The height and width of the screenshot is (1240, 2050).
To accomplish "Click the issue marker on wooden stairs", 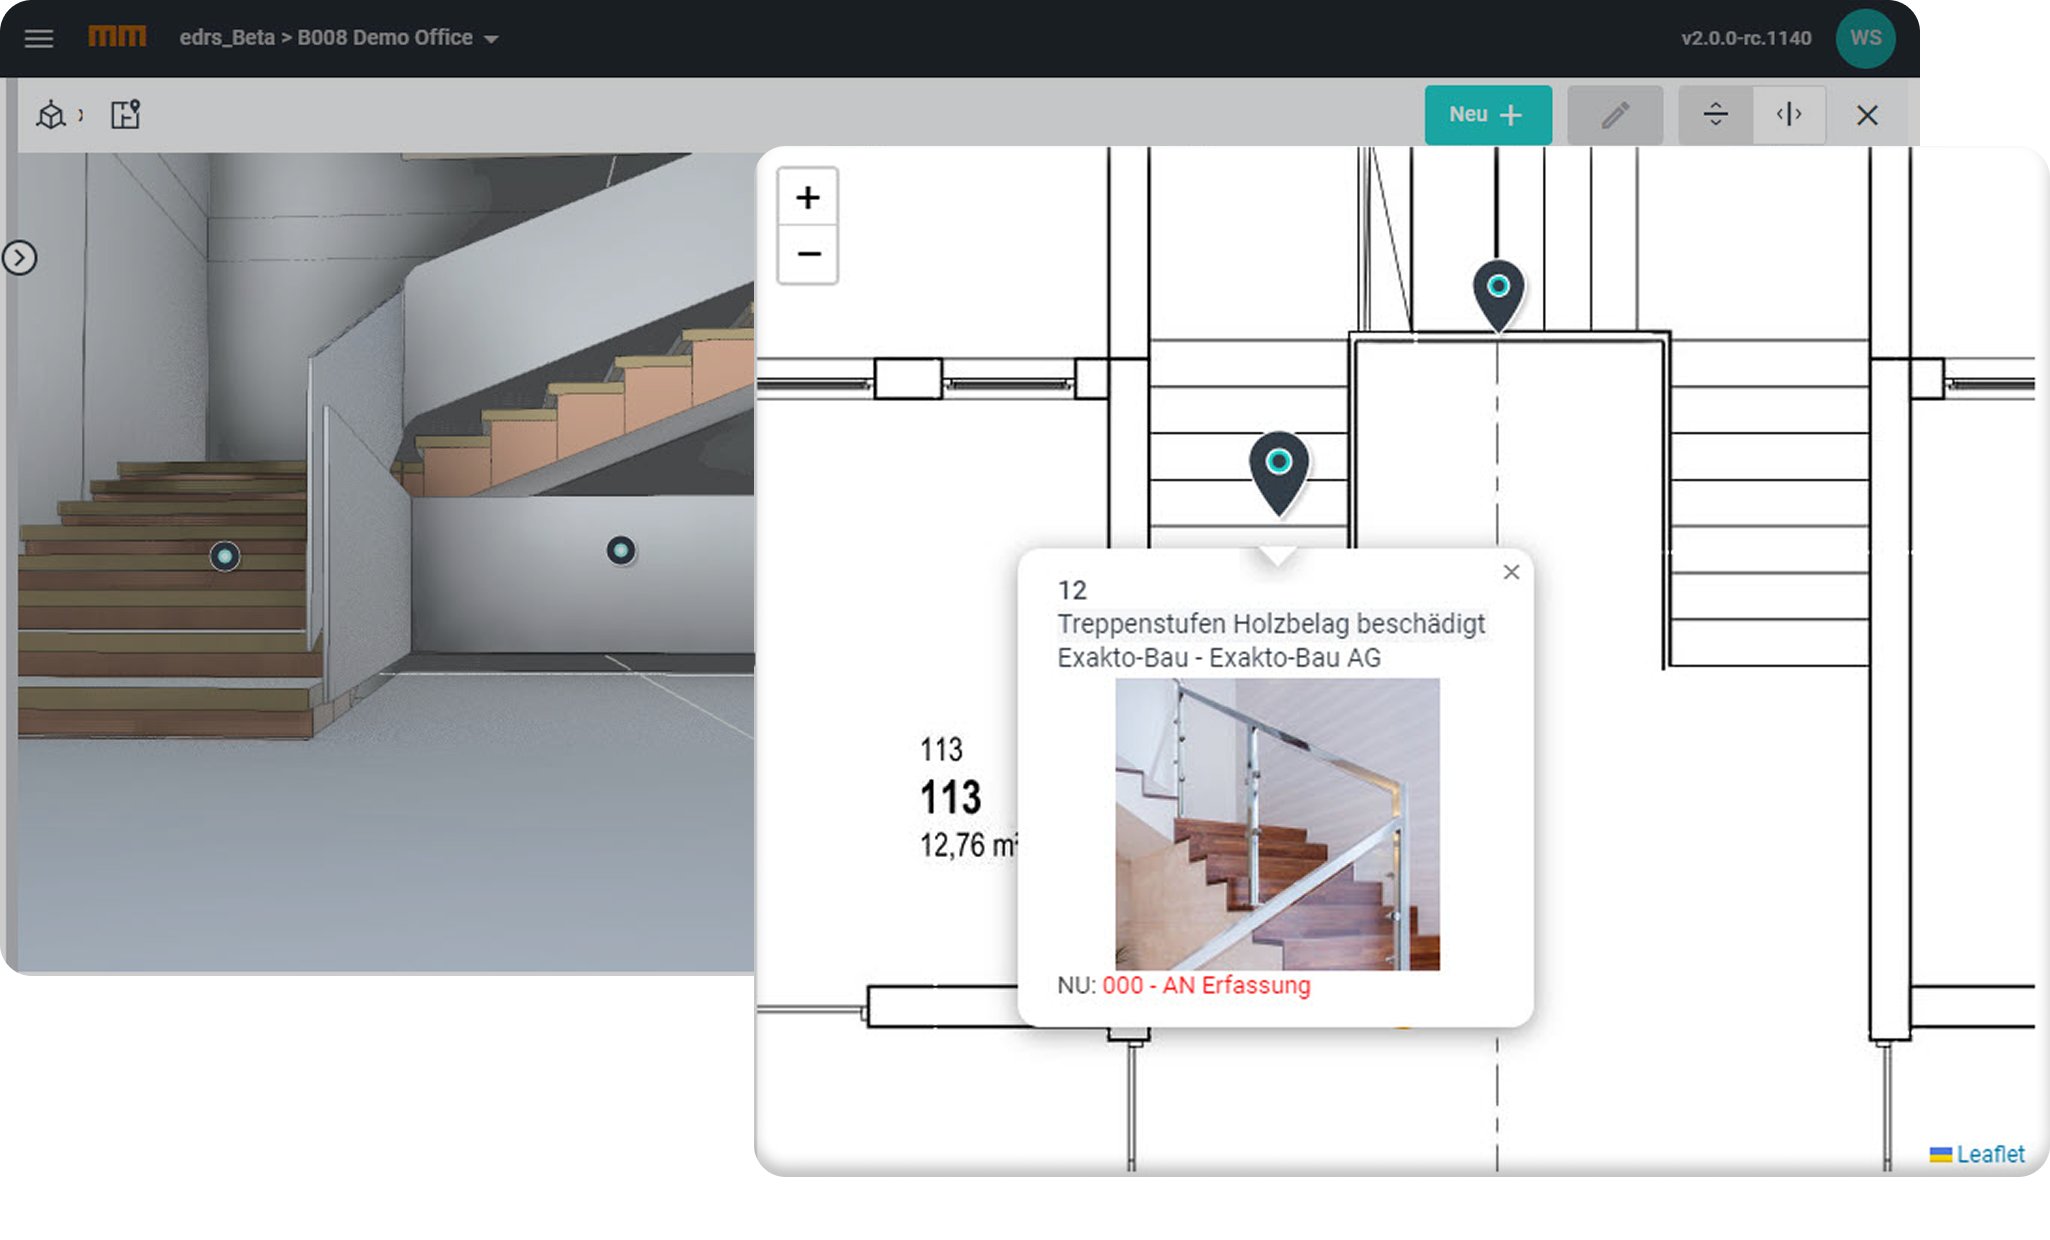I will coord(225,556).
